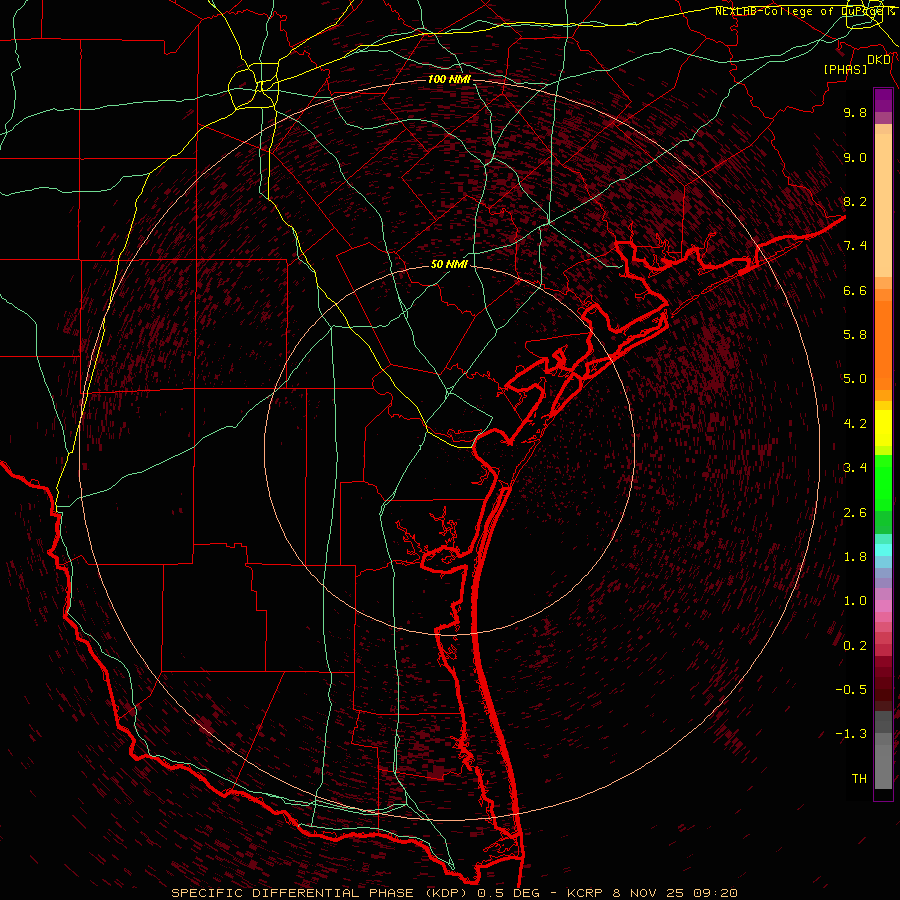
Task: Click the KCRP station ID in the caption
Action: click(x=584, y=893)
